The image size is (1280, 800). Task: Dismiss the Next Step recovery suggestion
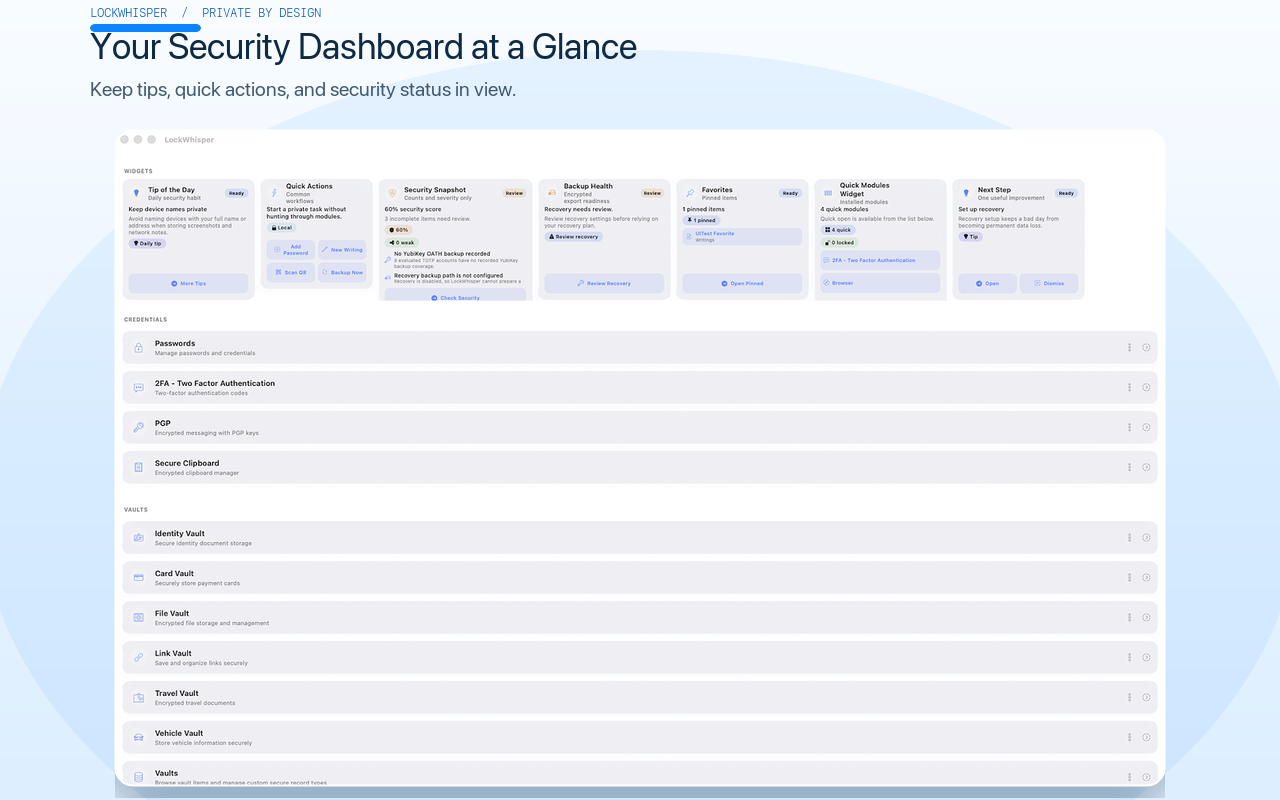click(x=1049, y=283)
